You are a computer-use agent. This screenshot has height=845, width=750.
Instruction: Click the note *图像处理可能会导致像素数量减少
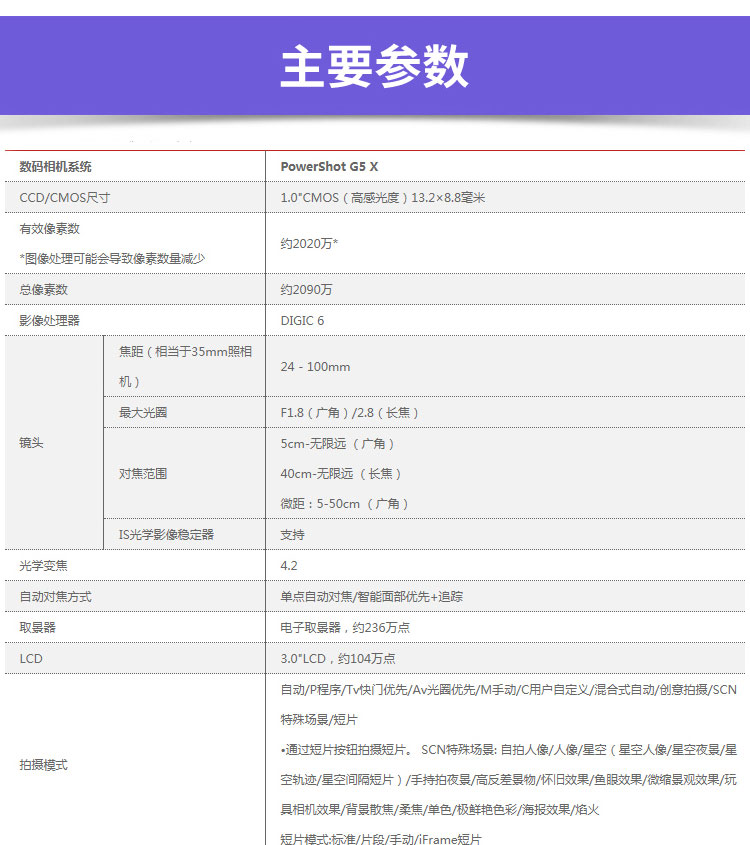click(112, 259)
